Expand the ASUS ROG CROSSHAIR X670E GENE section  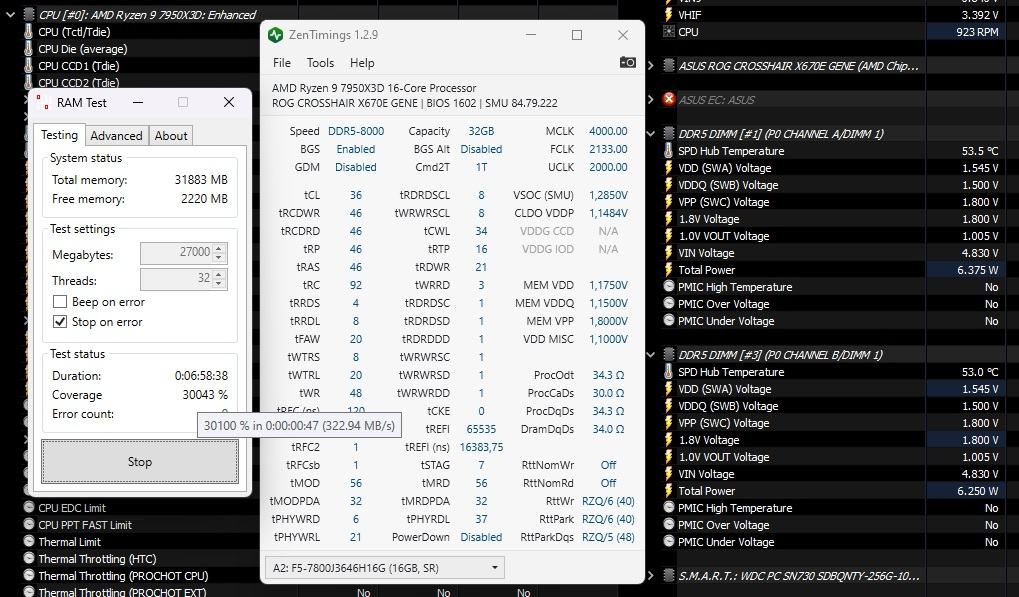651,65
